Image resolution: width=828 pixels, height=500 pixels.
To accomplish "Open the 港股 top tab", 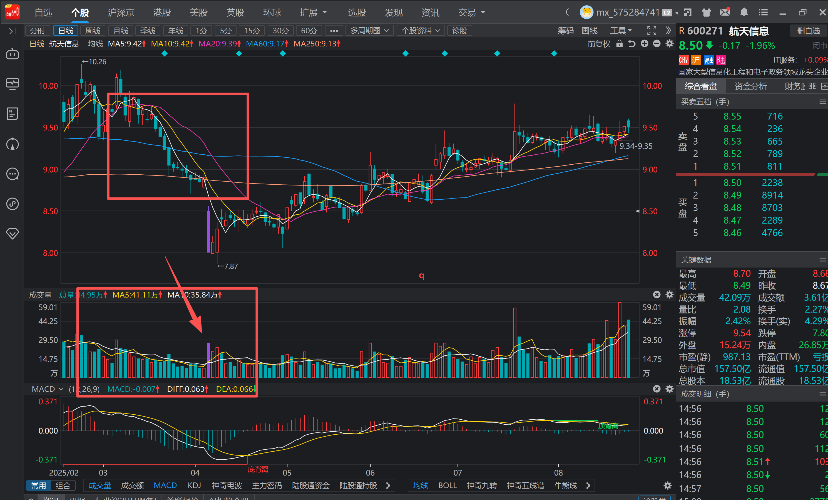I will (x=162, y=12).
